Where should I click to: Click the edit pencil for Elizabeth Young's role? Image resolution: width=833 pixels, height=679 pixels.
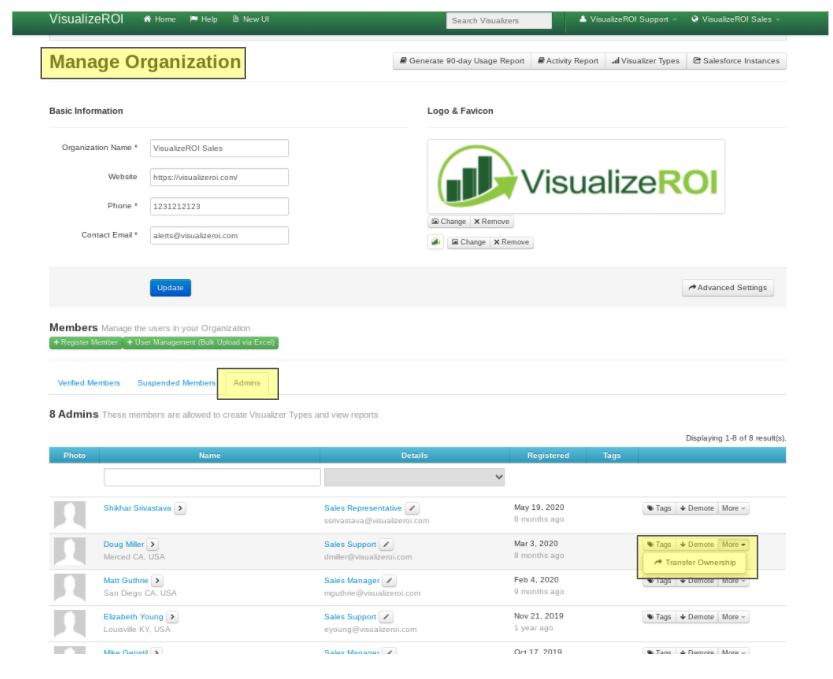[x=387, y=617]
